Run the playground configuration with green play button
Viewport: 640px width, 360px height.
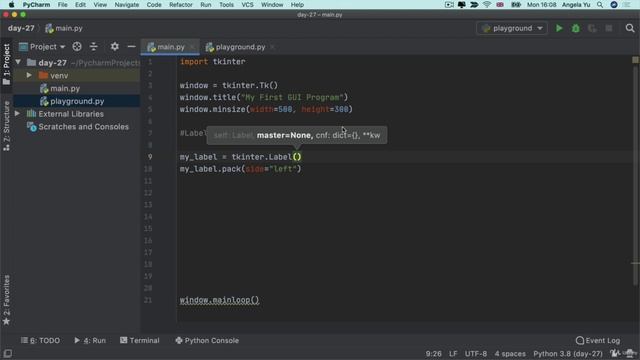[559, 28]
